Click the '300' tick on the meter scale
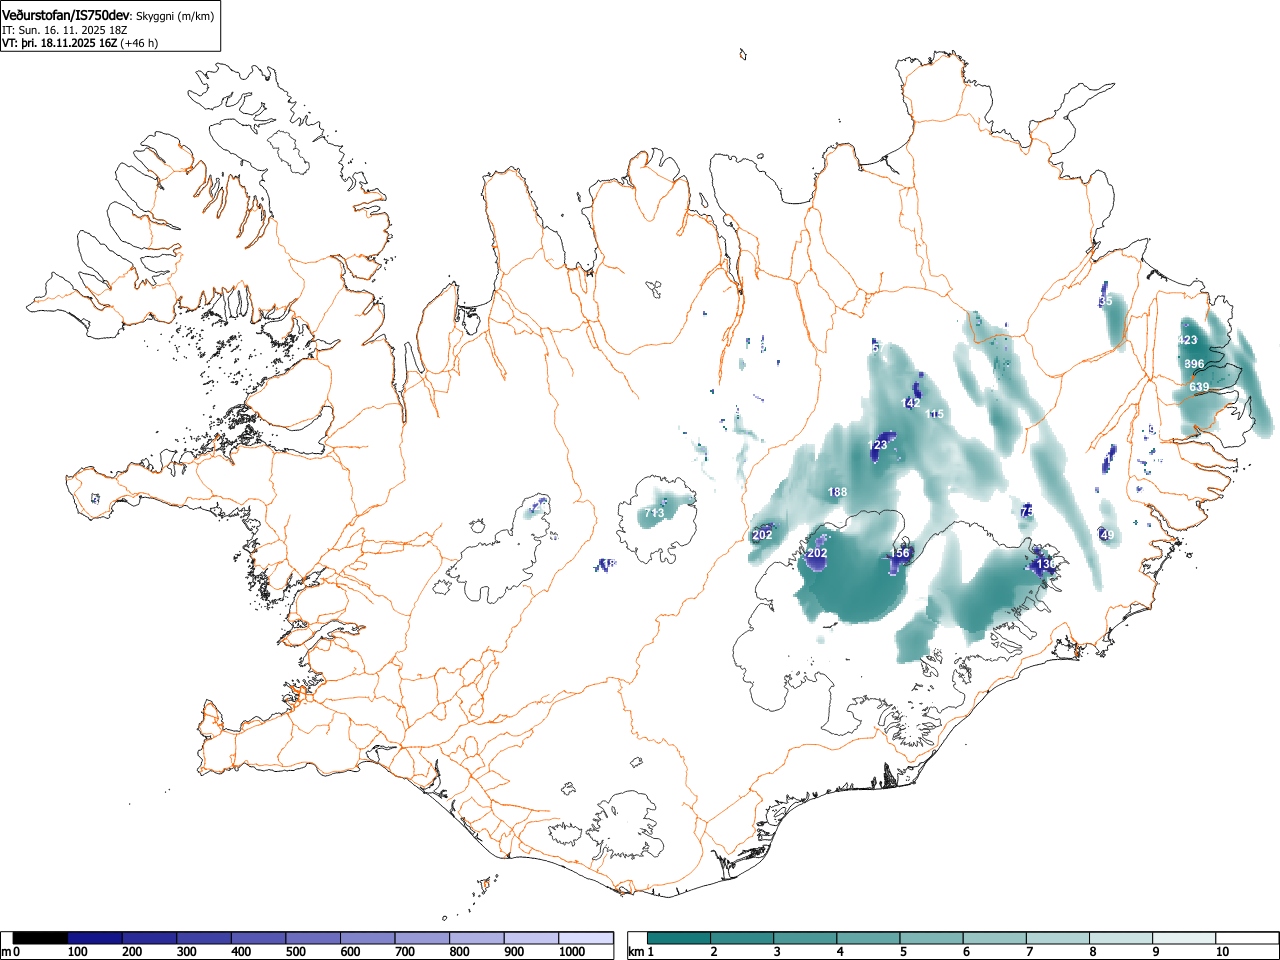 [x=187, y=952]
